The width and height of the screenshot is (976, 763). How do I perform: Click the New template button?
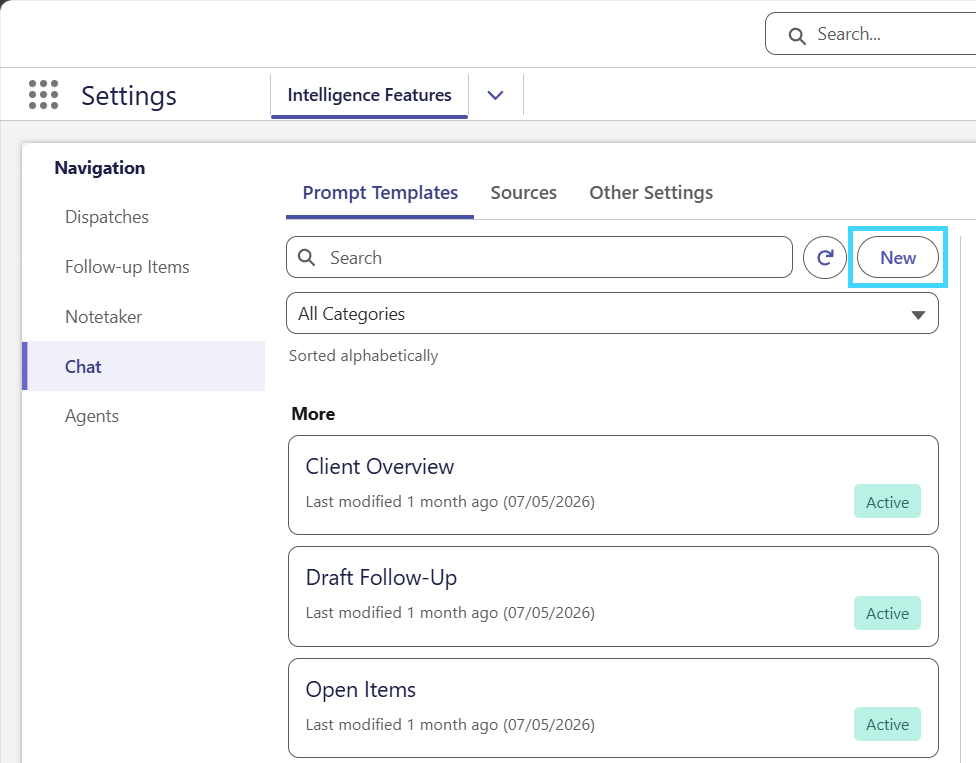coord(898,258)
